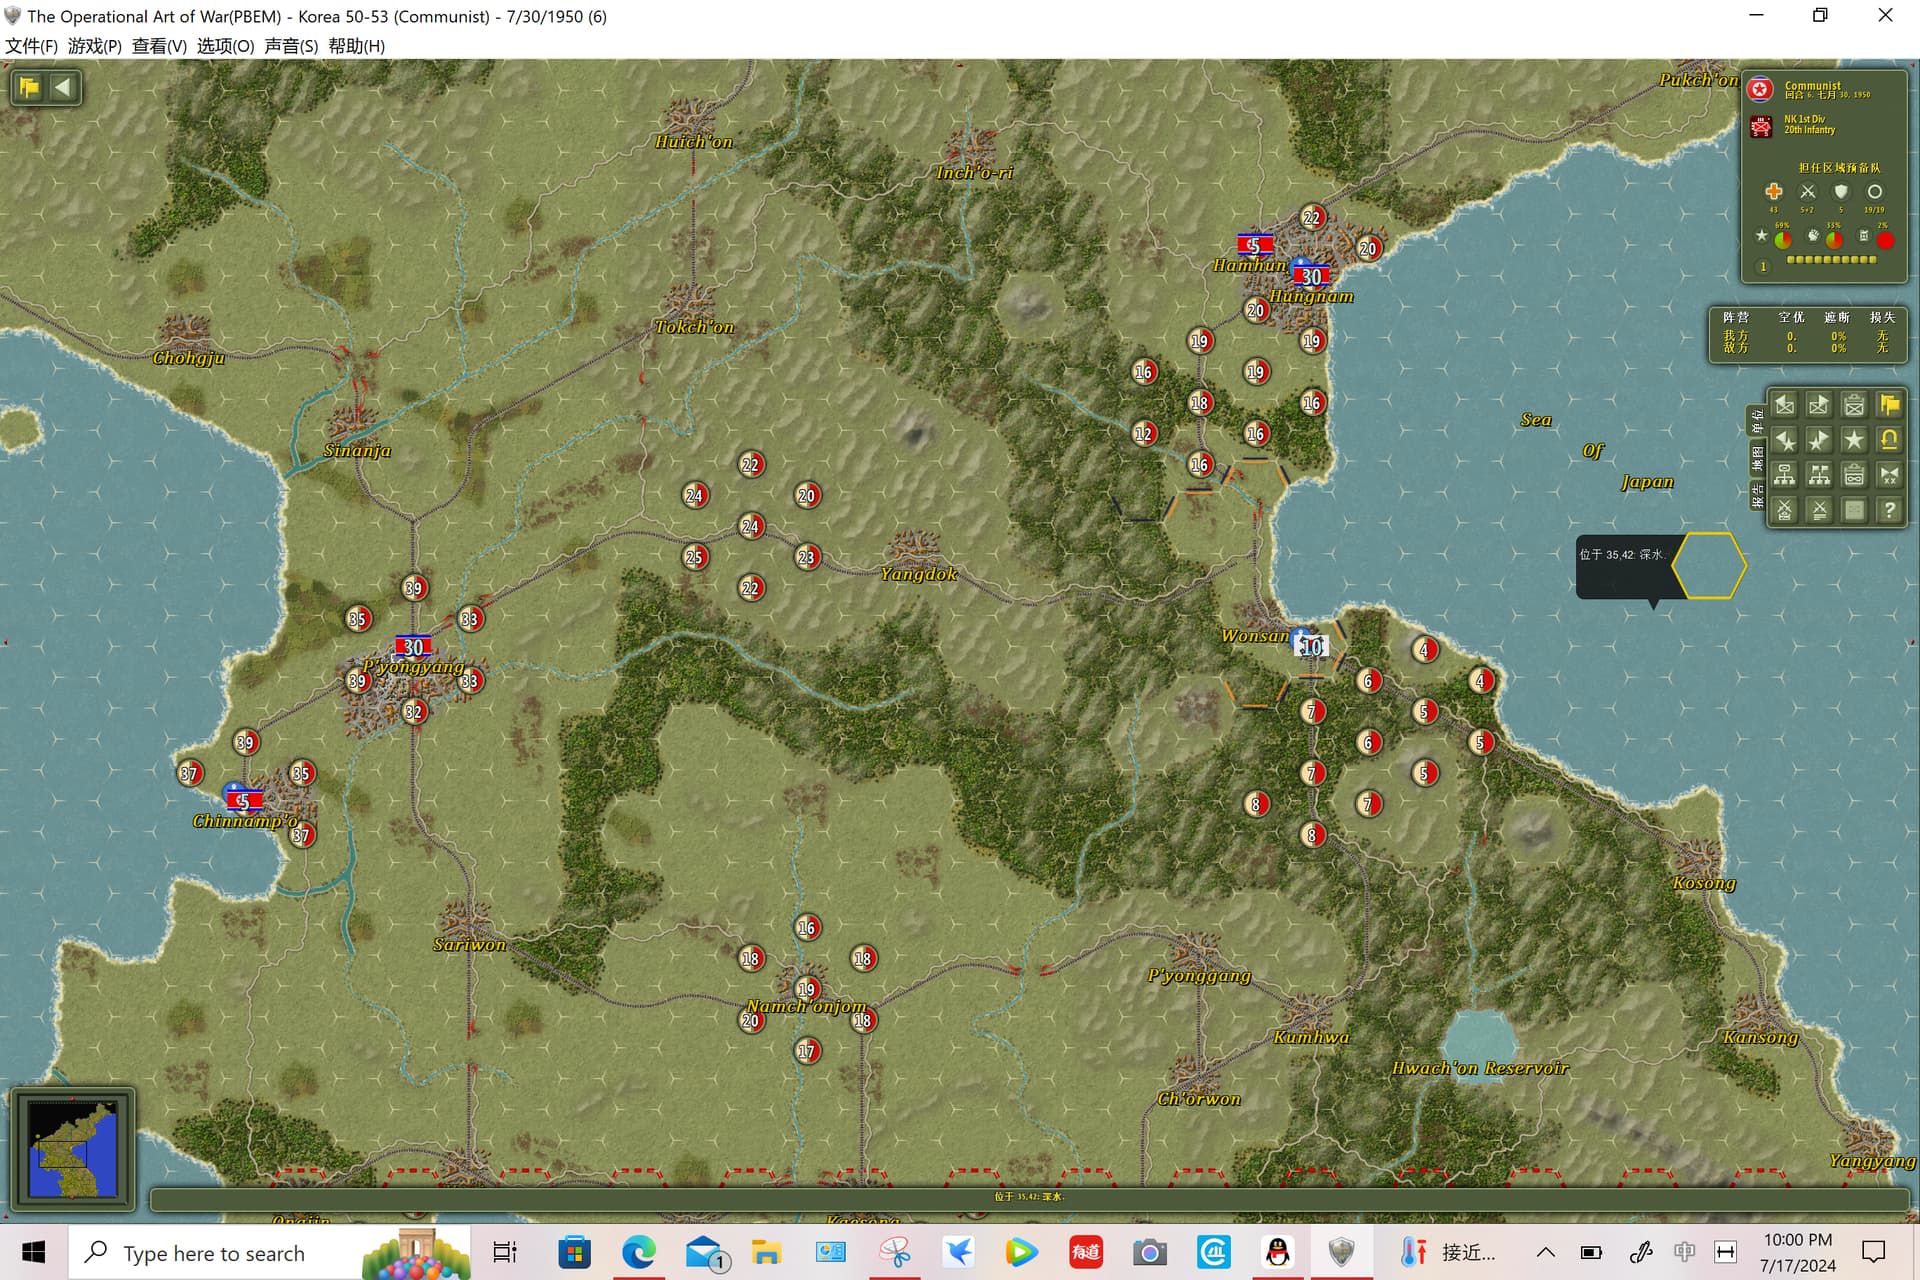This screenshot has width=1920, height=1280.
Task: Click the organization hierarchy chart icon
Action: tap(1784, 475)
